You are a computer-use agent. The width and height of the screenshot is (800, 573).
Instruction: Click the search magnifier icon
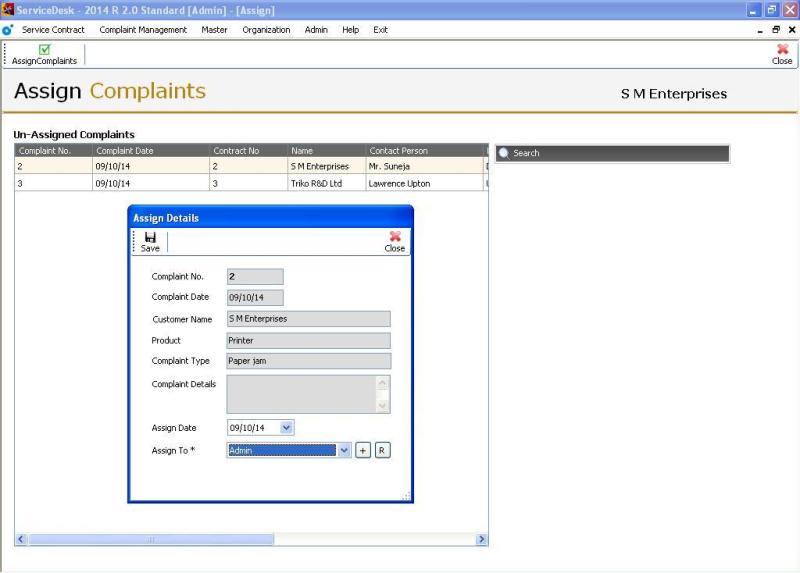(504, 153)
